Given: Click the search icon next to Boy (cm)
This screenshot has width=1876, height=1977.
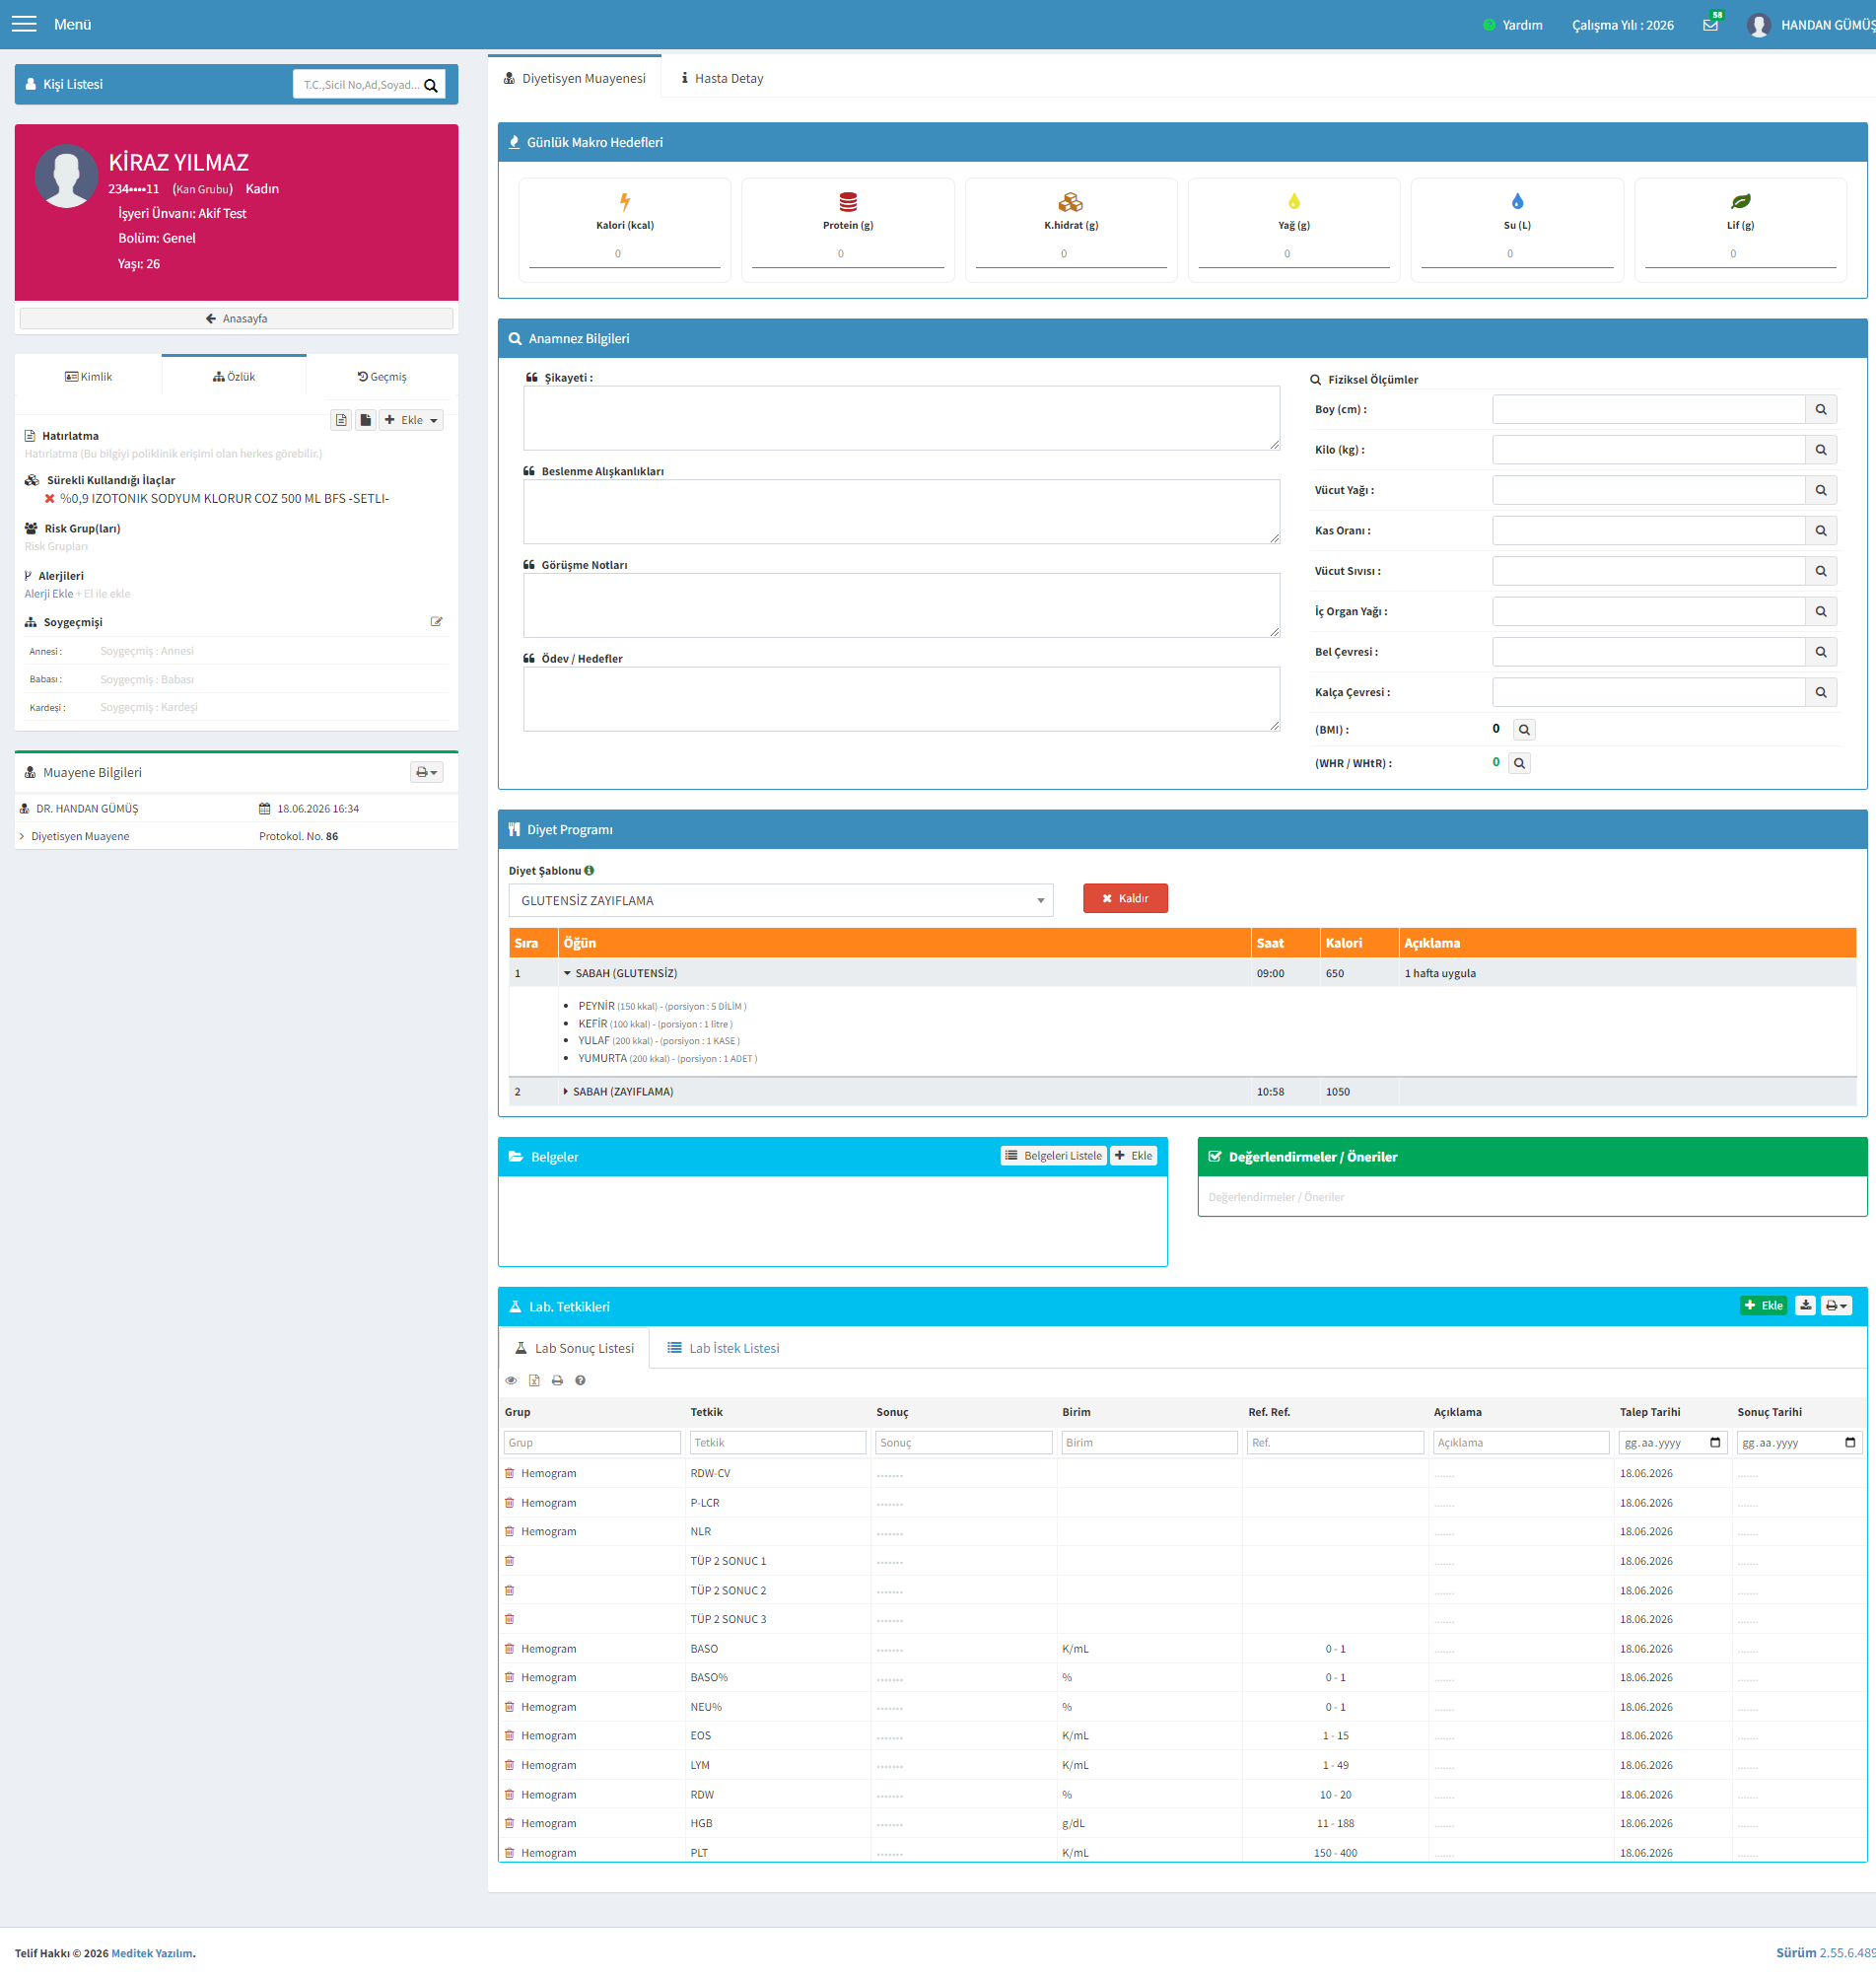Looking at the screenshot, I should point(1820,409).
